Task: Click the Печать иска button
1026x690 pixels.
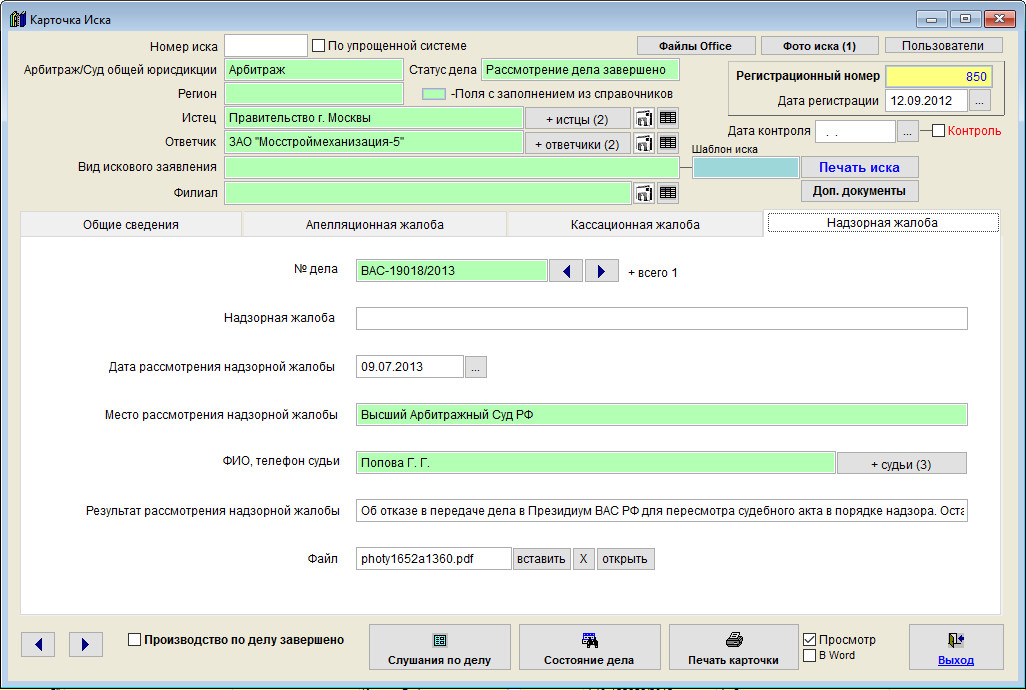Action: 859,167
